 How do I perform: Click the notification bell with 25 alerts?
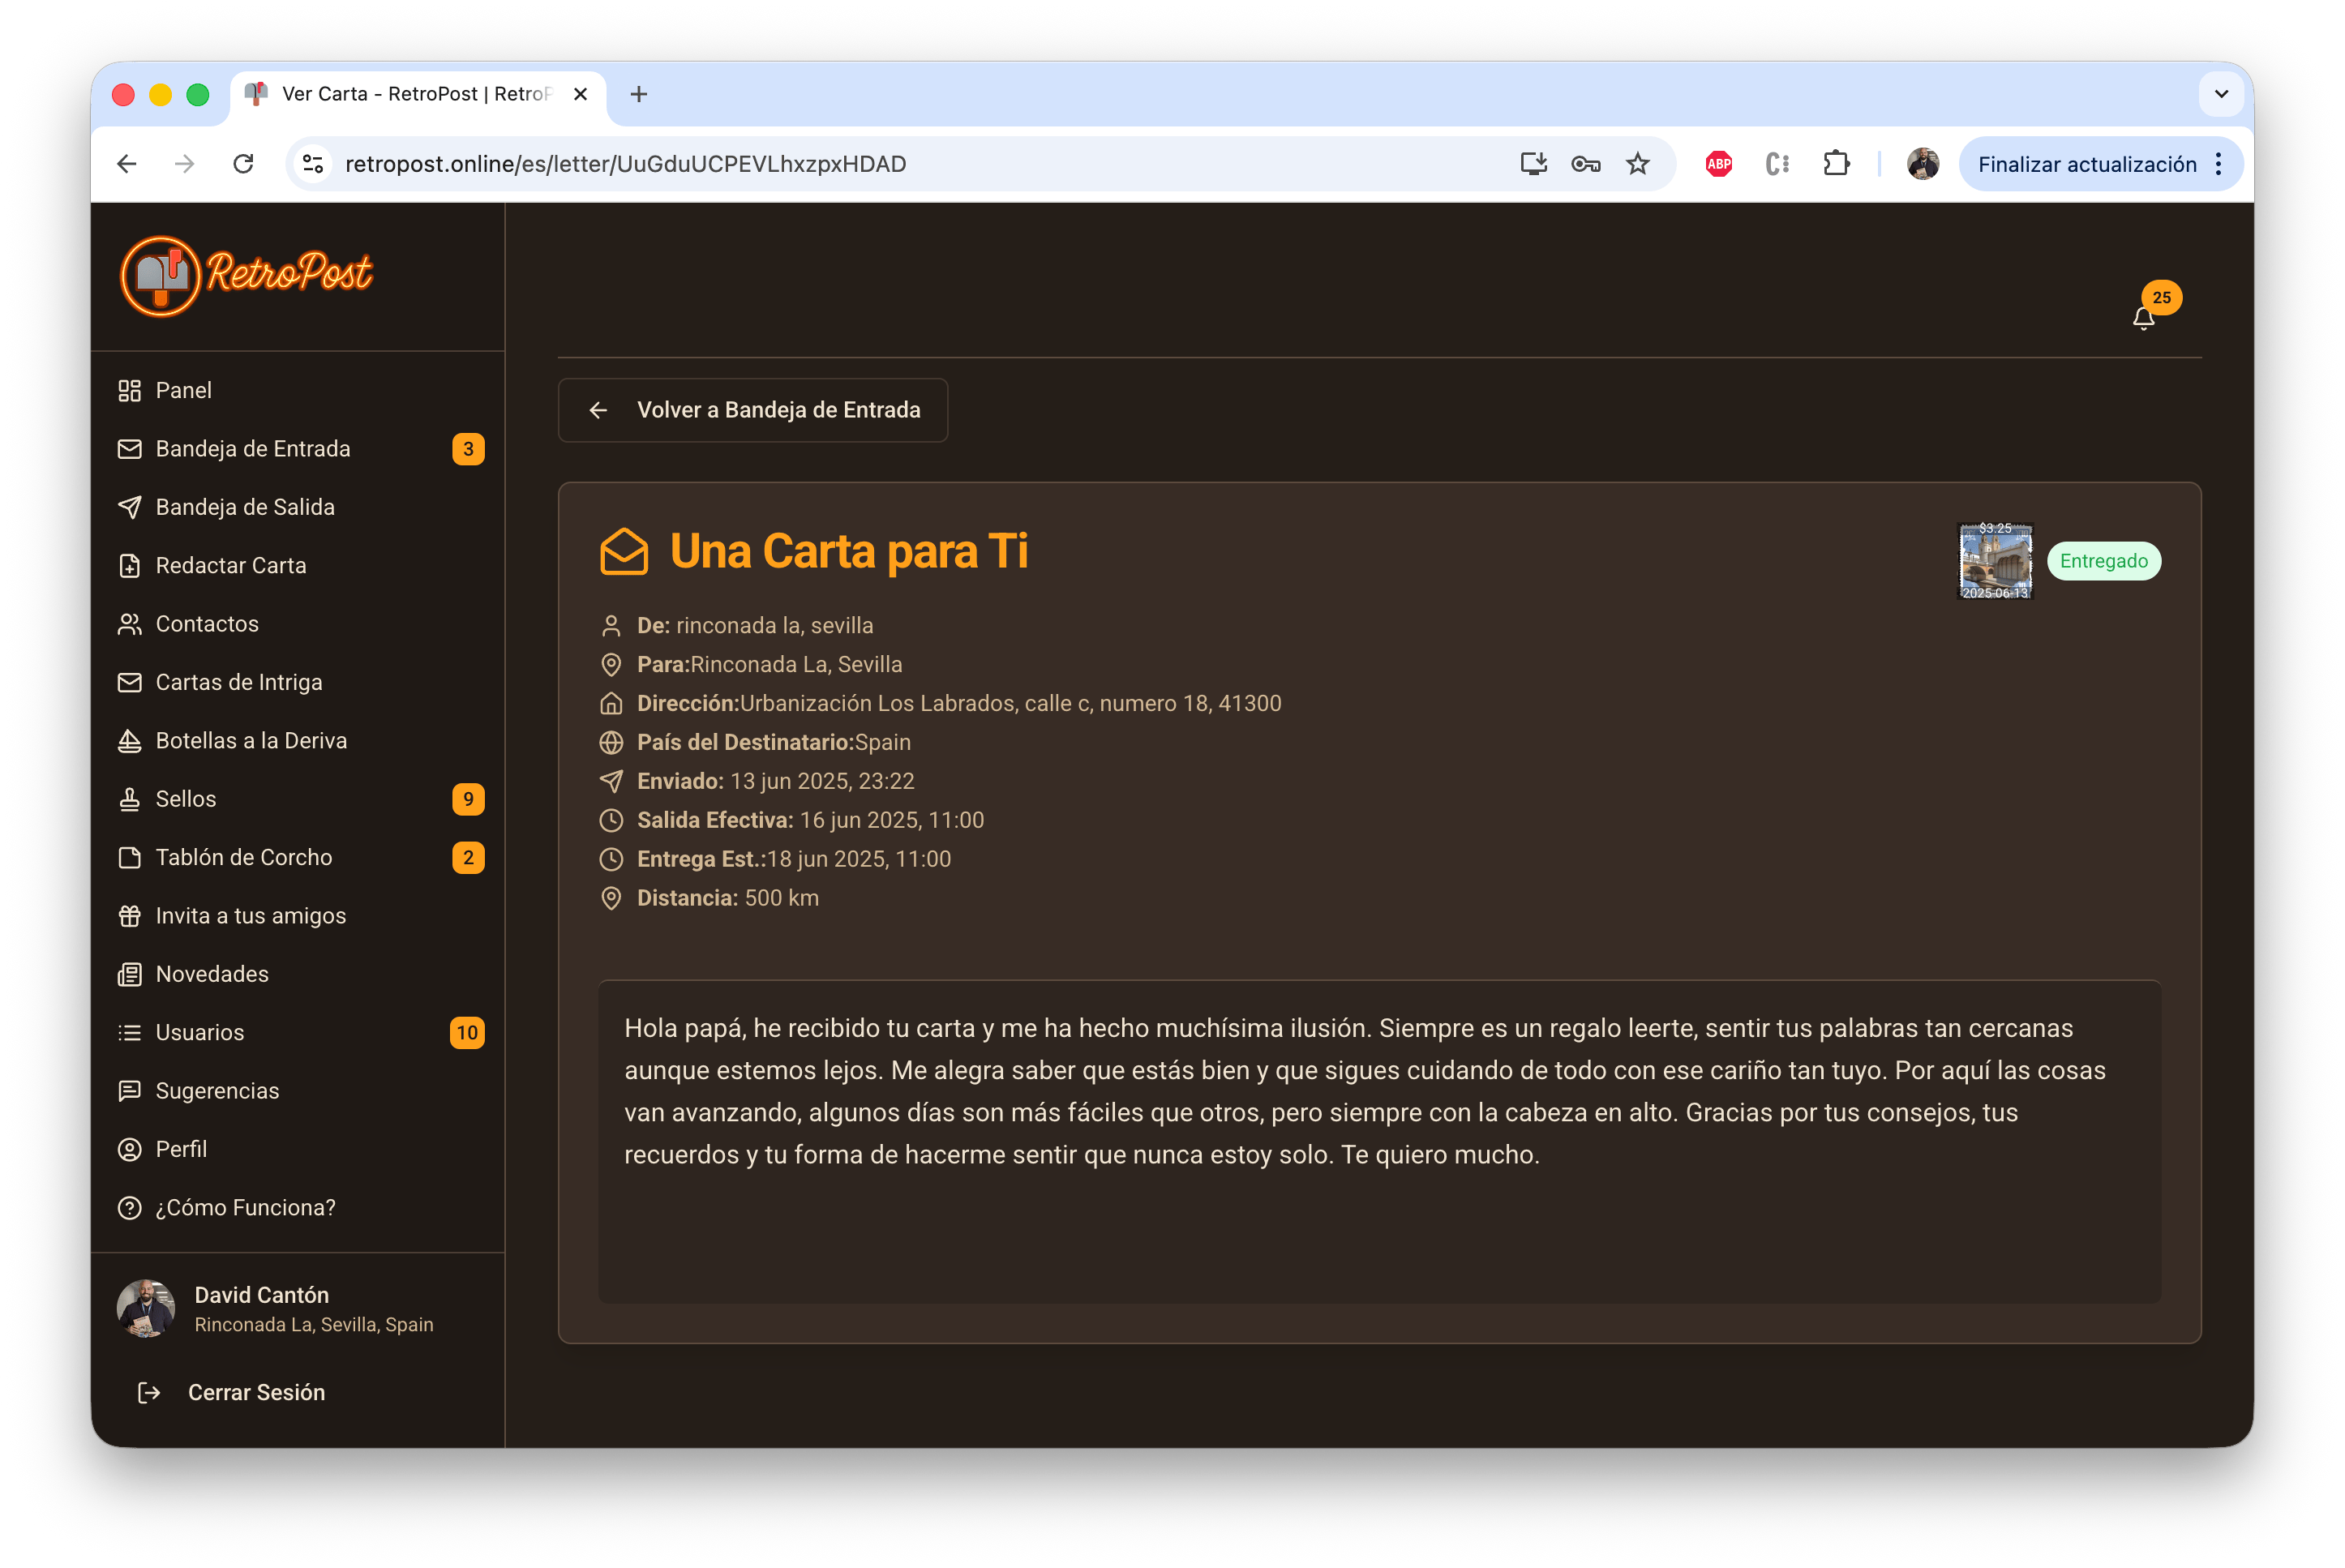tap(2143, 318)
